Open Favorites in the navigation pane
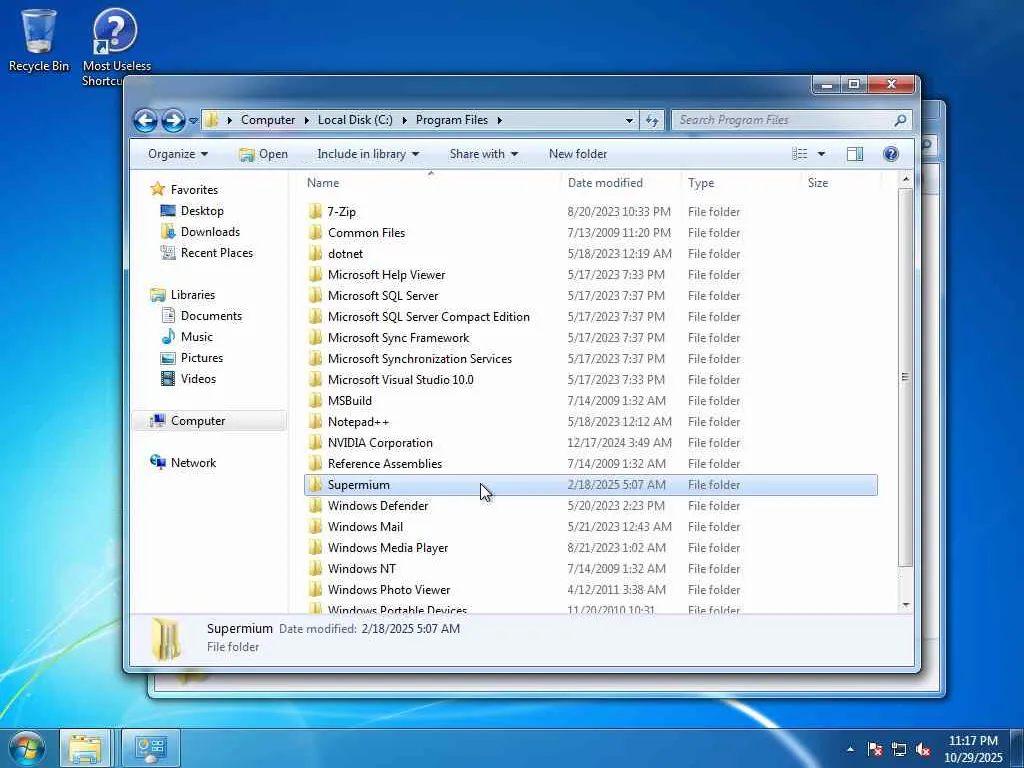Screen dimensions: 1024x768 tap(184, 189)
